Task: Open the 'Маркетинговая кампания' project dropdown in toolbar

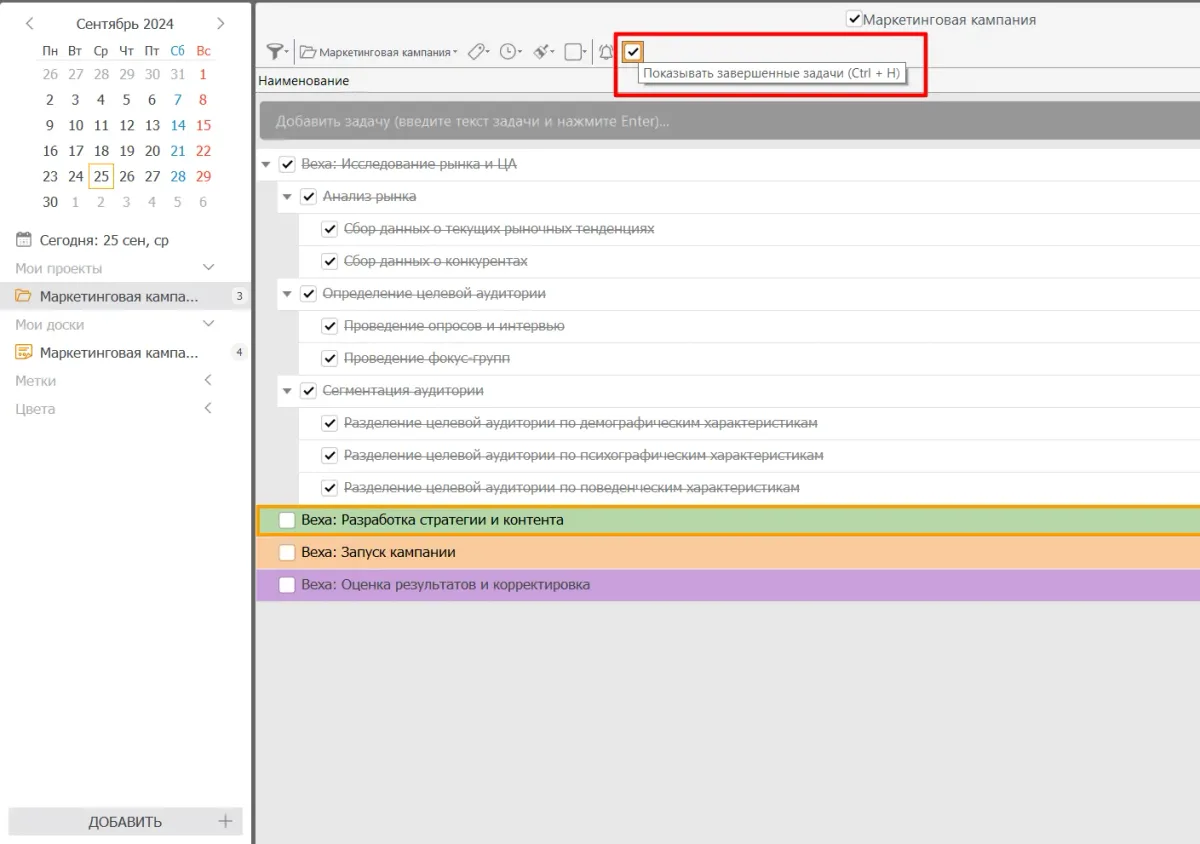Action: pyautogui.click(x=379, y=52)
